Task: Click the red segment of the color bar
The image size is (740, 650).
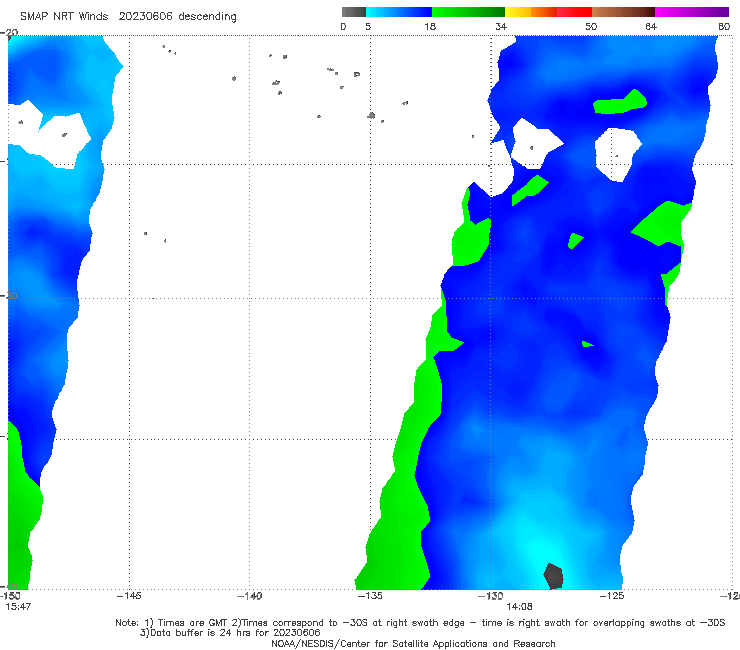Action: coord(574,12)
